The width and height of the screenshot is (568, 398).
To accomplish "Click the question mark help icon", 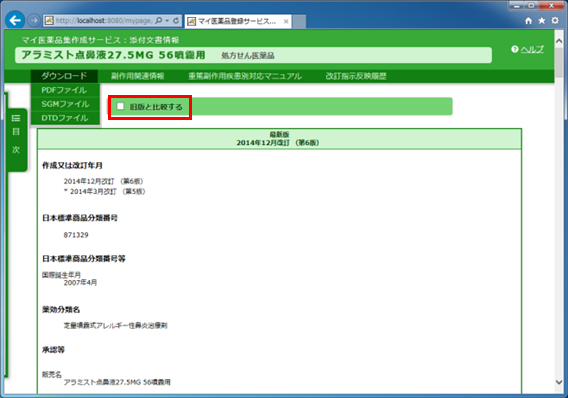I will tap(515, 49).
